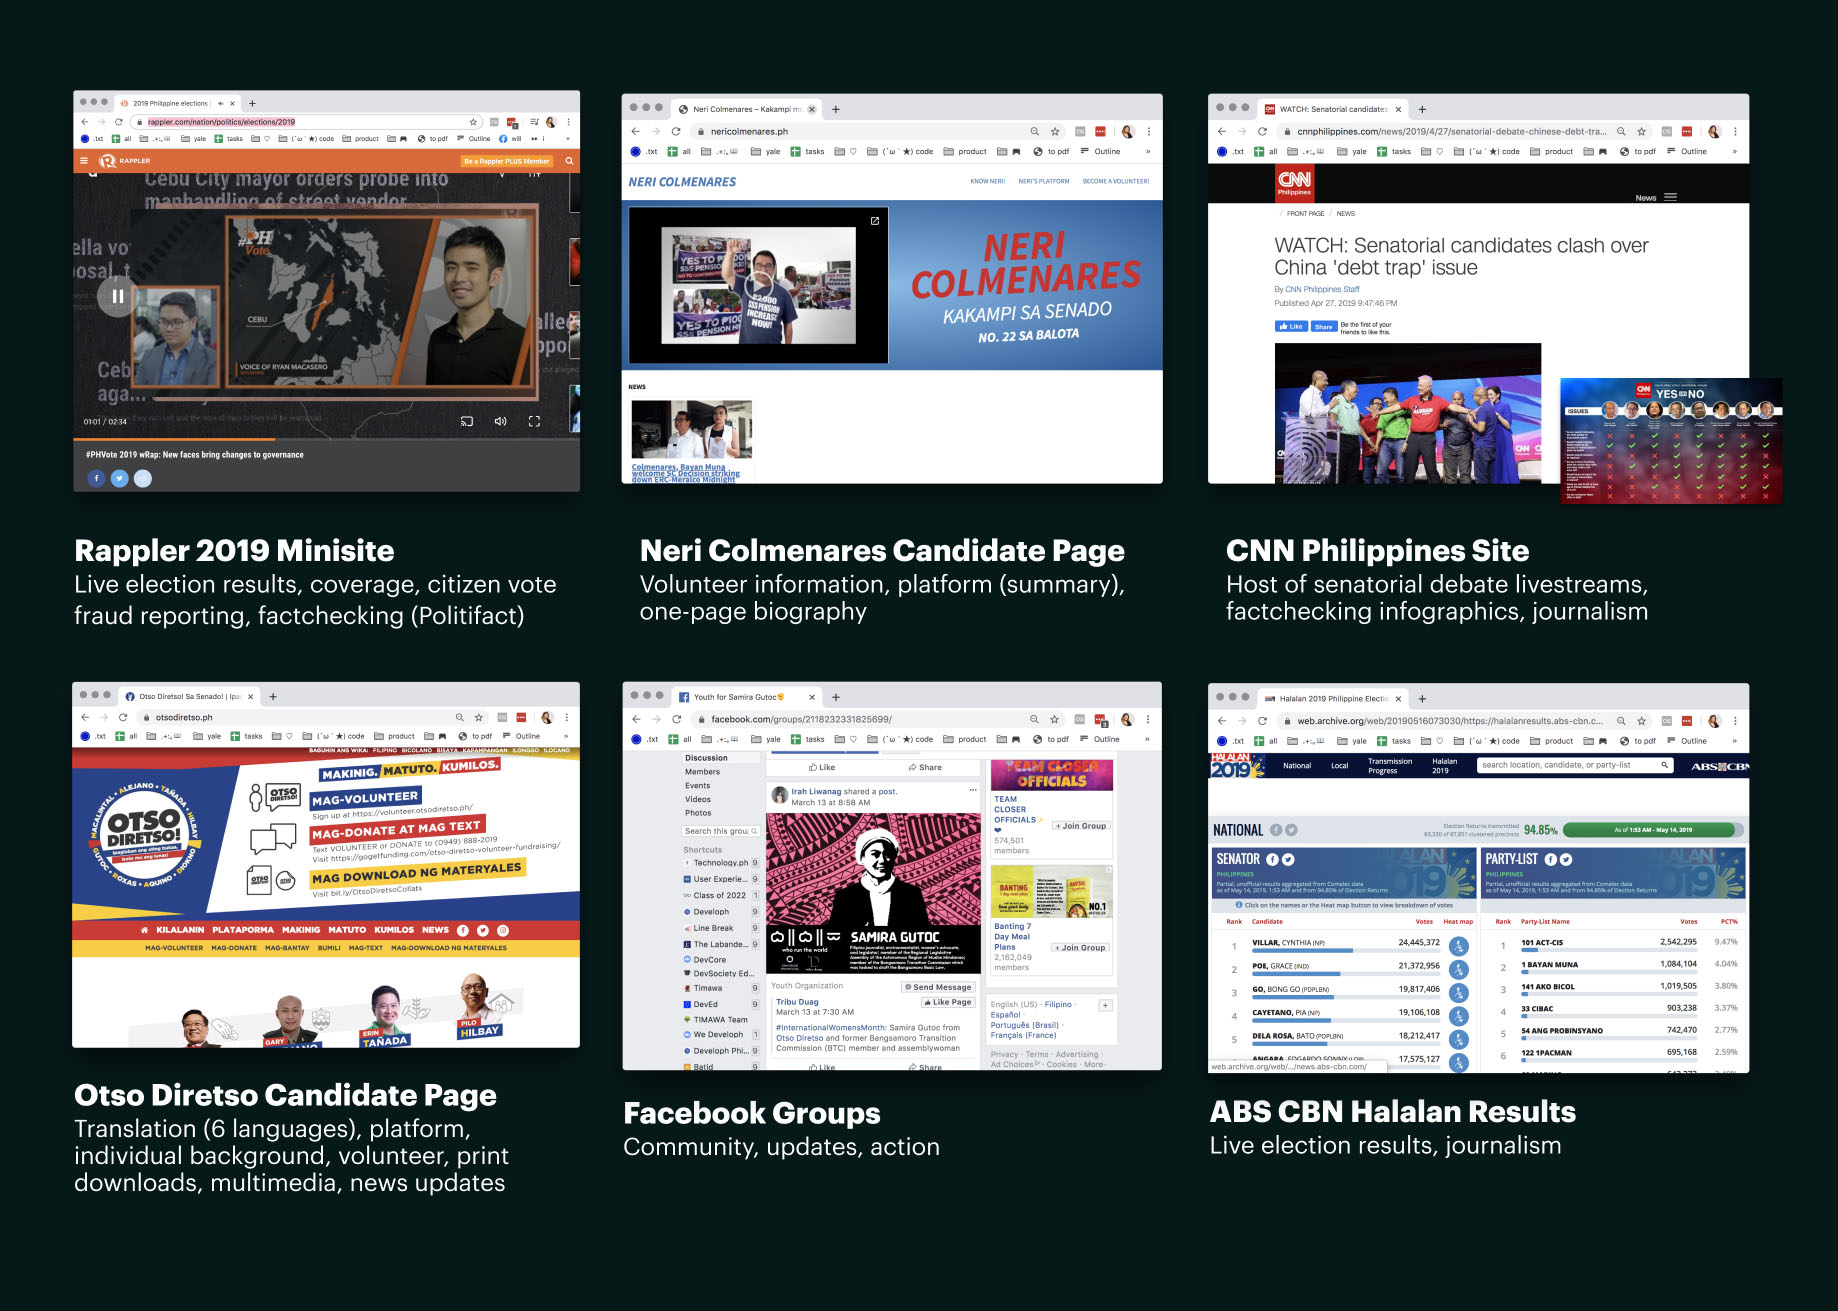Click Otso Diretso nav home icon
Image resolution: width=1838 pixels, height=1311 pixels.
144,930
